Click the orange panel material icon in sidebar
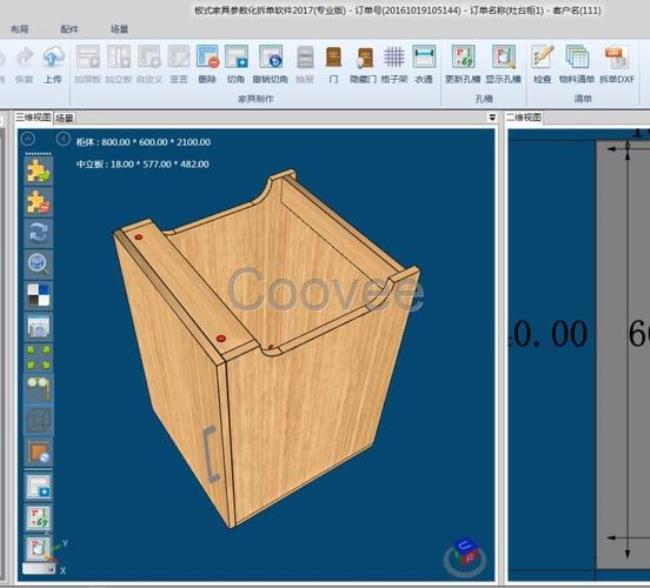 click(39, 452)
